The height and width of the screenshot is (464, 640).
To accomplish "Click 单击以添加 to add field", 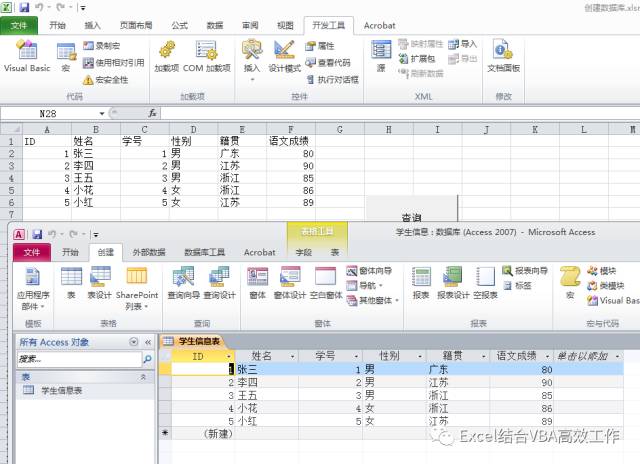I will pos(588,356).
